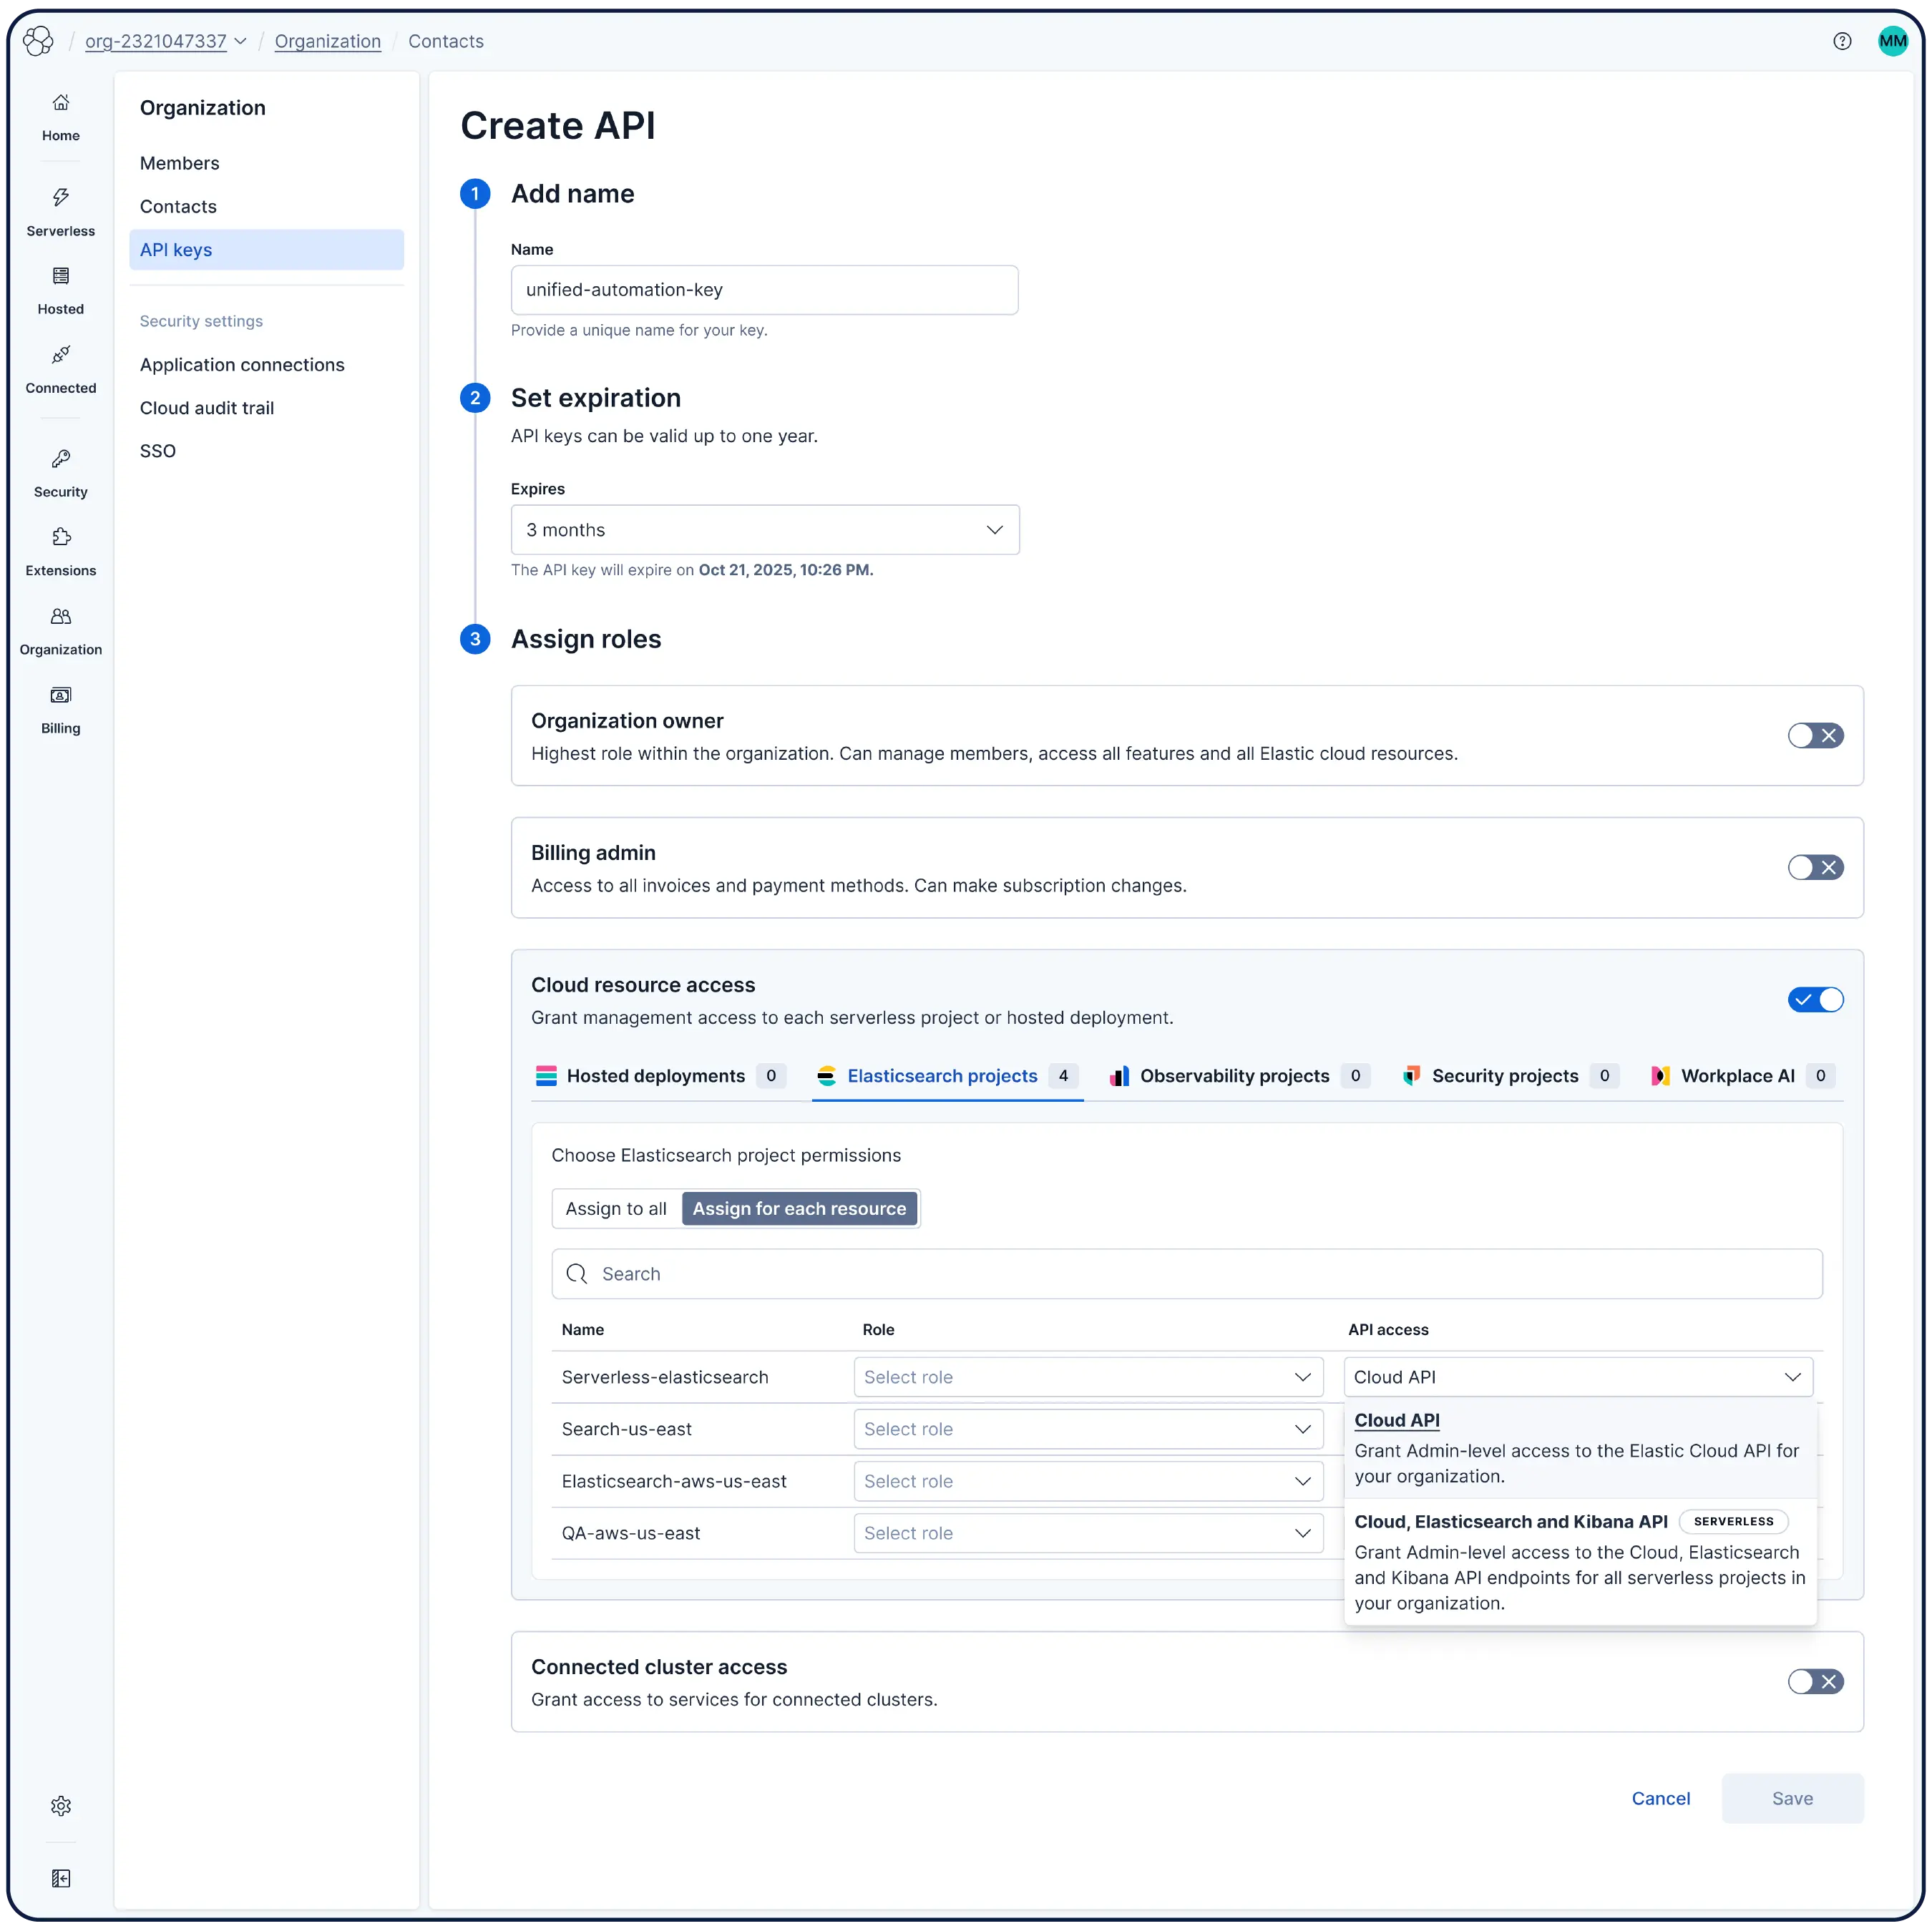Click the Contacts breadcrumb text
Viewport: 1932px width, 1931px height.
click(x=446, y=41)
